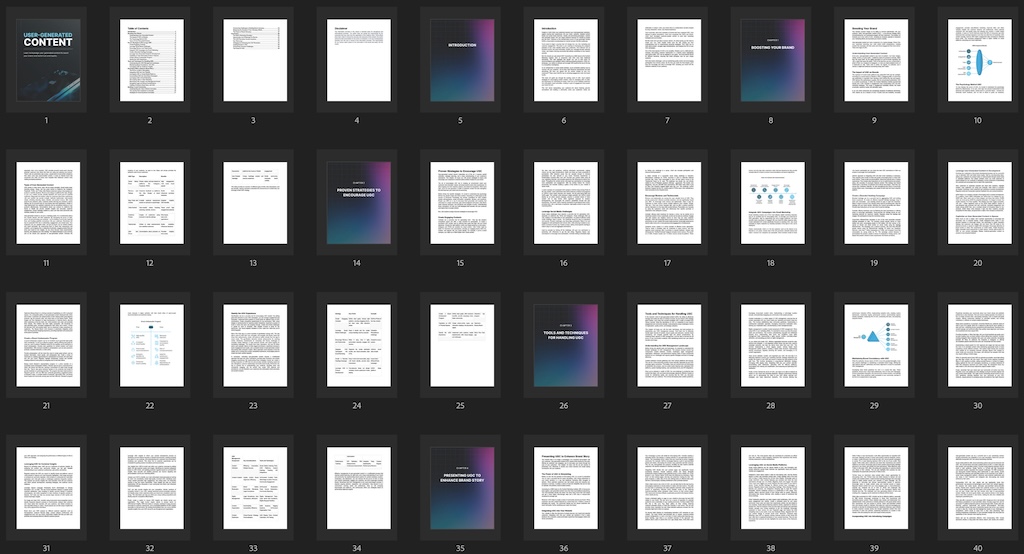Choose page 10 thumbnail with the diagram
1024x554 pixels.
(977, 60)
